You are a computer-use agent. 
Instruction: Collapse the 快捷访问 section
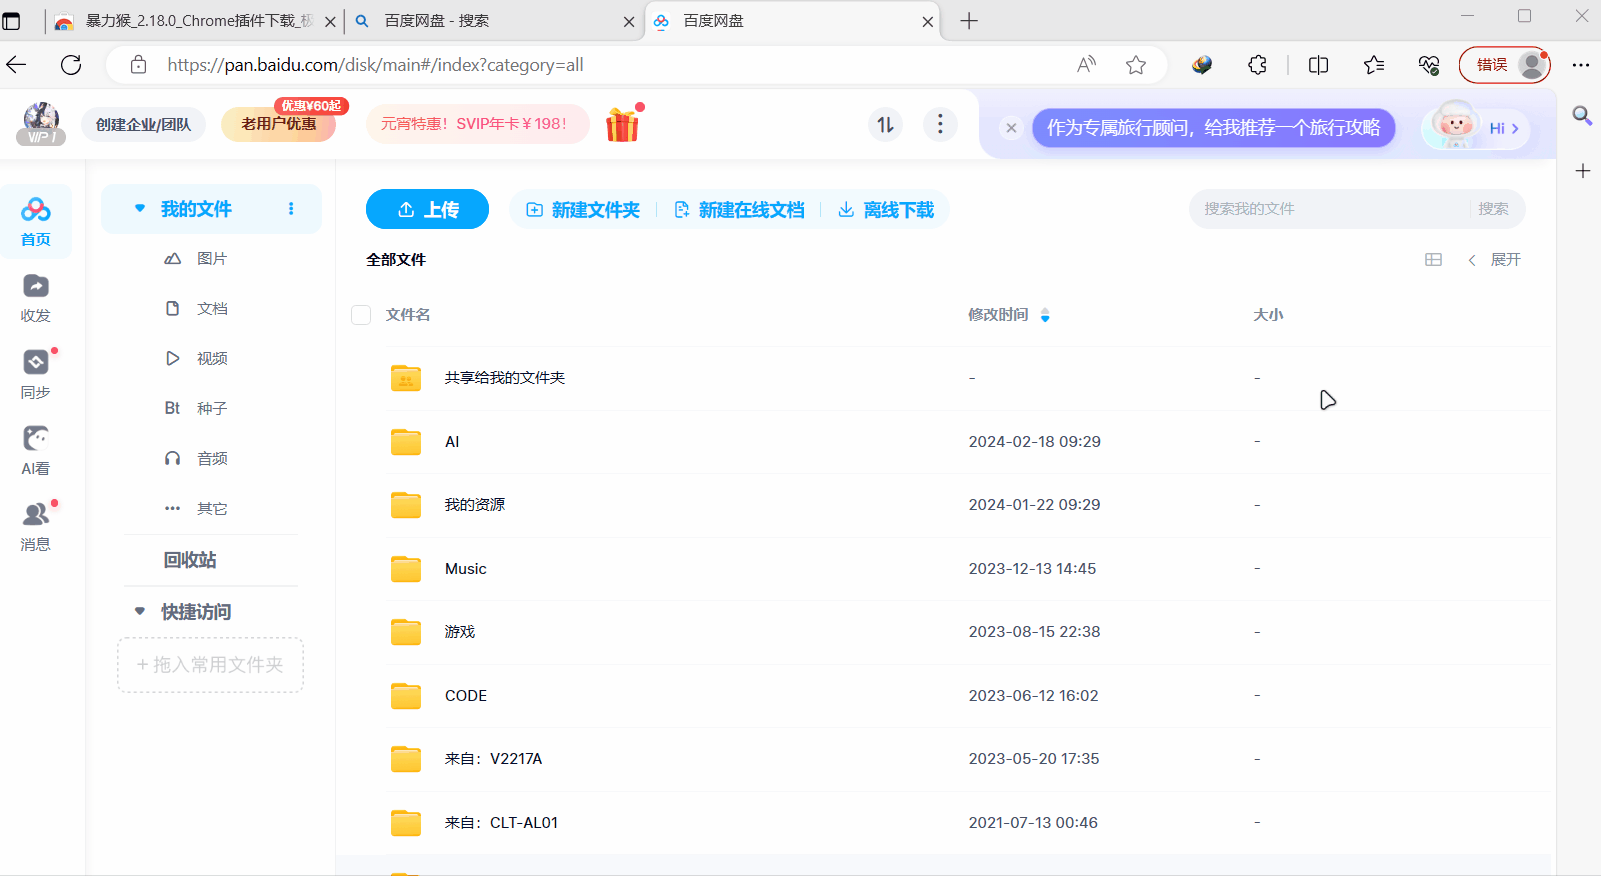(140, 611)
